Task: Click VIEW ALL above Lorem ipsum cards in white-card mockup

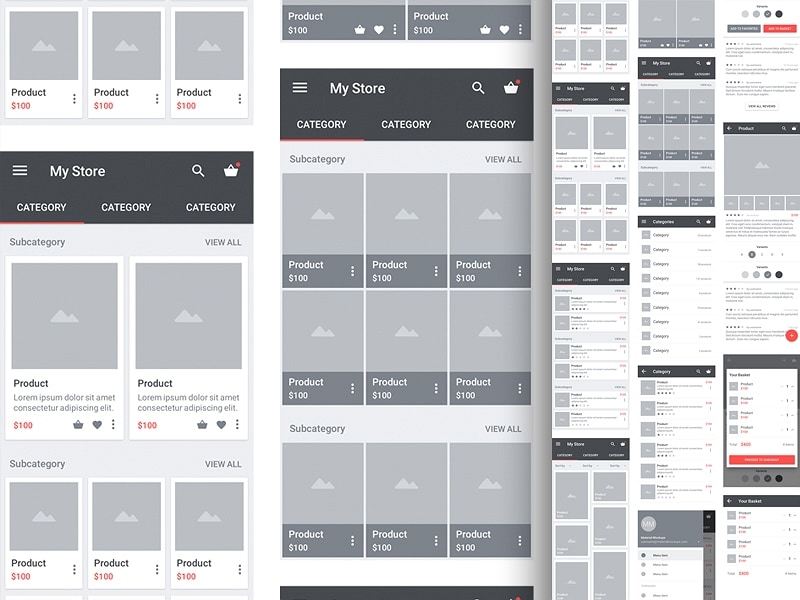Action: [x=223, y=242]
